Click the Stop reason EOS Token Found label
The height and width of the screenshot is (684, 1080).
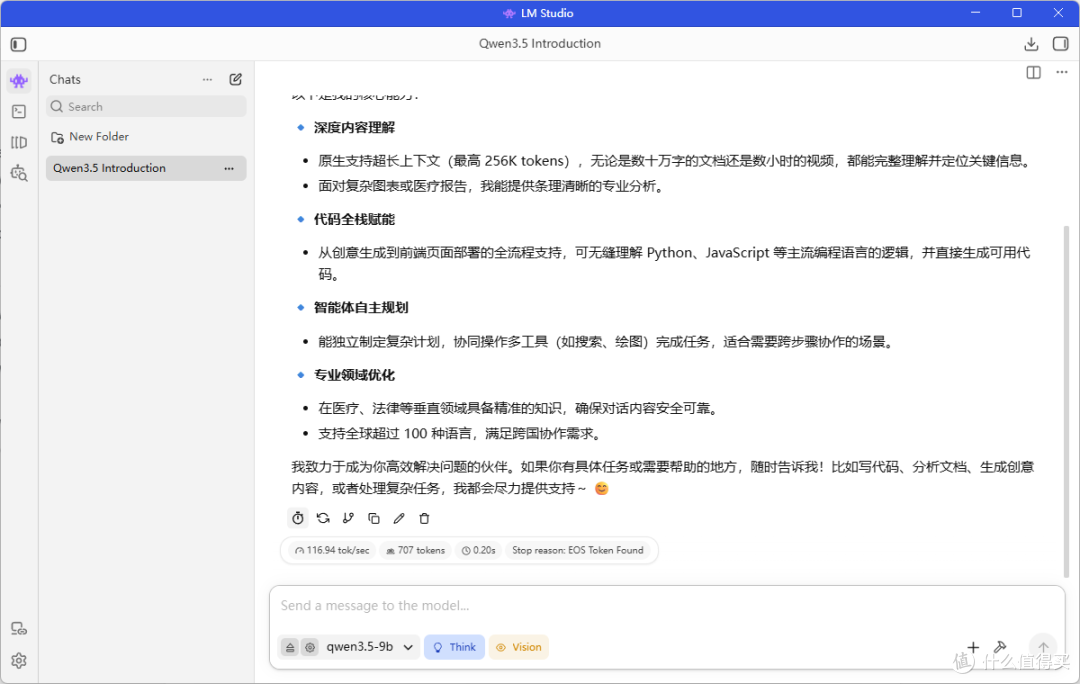[x=577, y=550]
